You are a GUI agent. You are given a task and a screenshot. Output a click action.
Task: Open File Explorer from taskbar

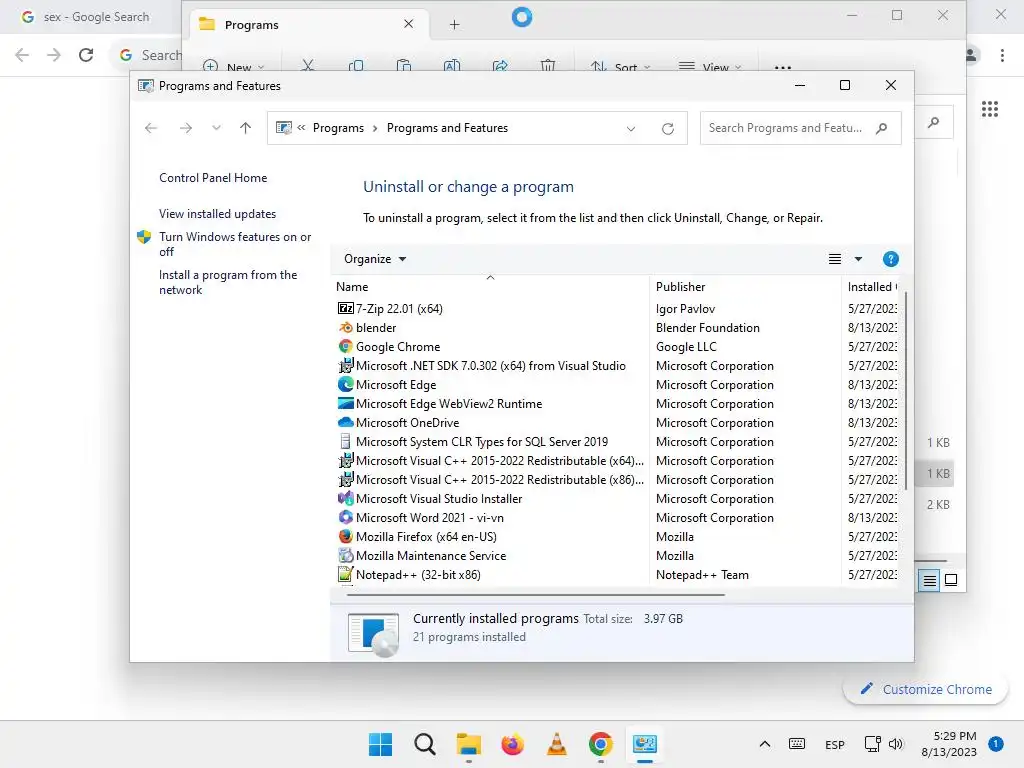click(468, 744)
